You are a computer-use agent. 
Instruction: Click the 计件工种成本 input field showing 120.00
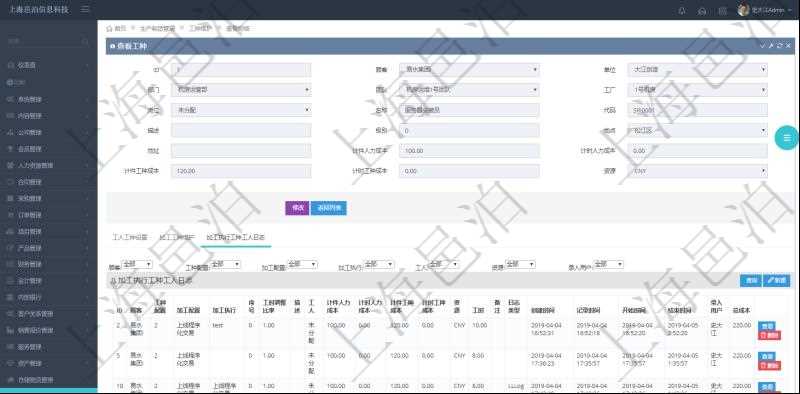241,171
